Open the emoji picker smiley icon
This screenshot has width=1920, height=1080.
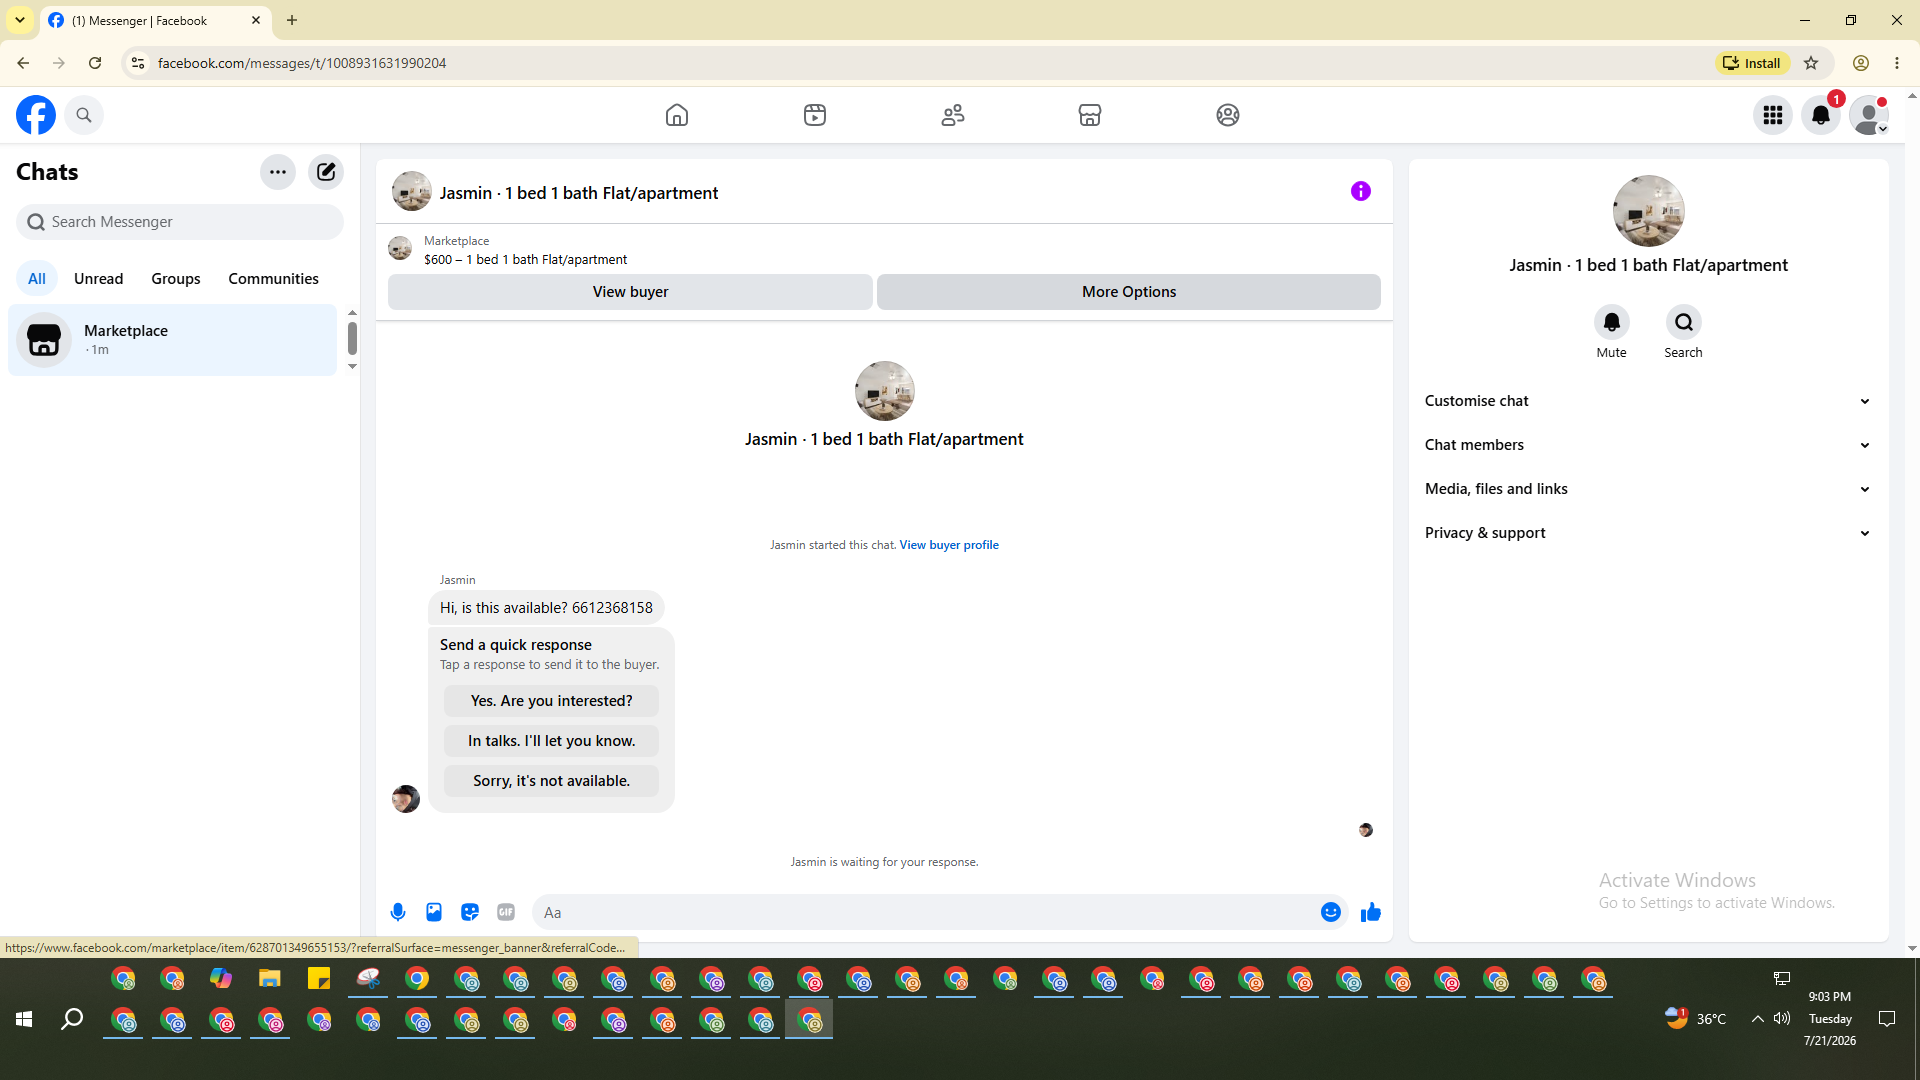point(1331,912)
